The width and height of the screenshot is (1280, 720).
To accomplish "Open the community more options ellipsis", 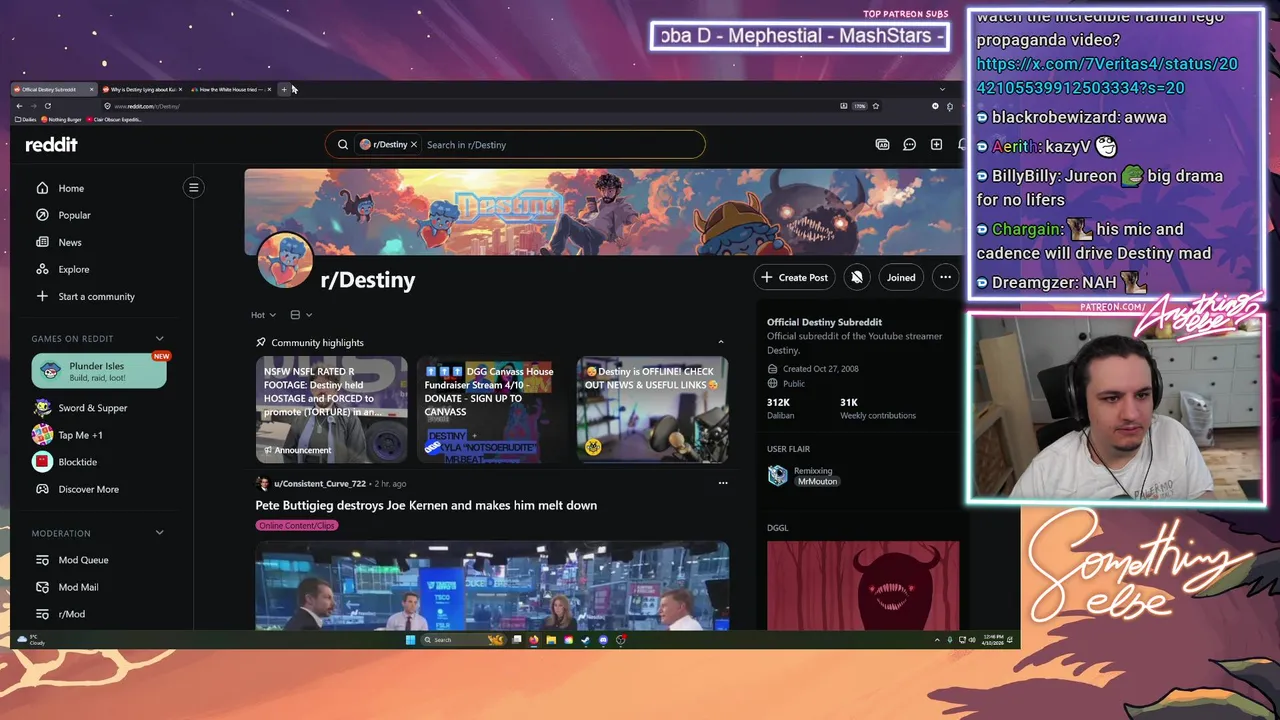I will coord(945,277).
